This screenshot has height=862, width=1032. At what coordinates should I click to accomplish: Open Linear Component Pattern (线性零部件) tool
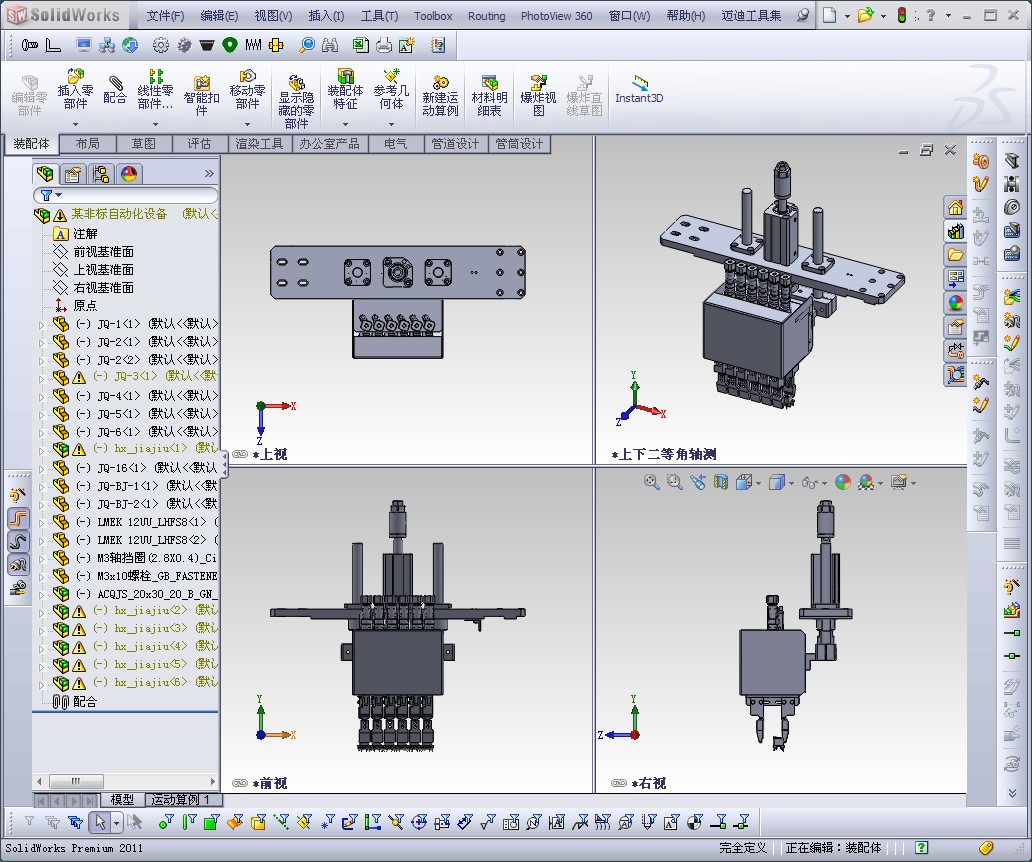coord(155,89)
